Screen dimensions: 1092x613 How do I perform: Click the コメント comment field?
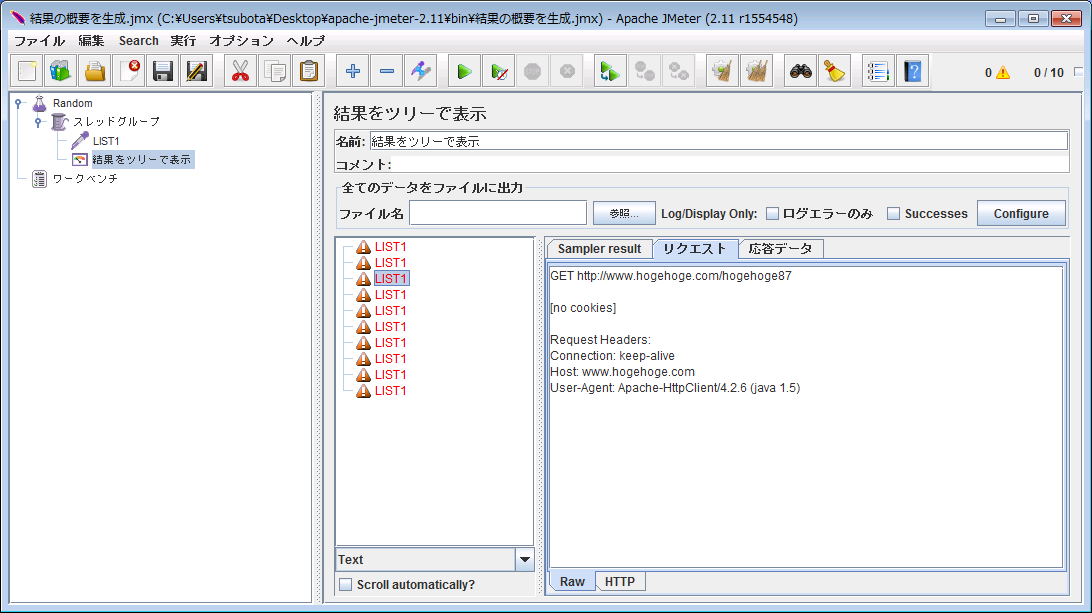tap(730, 165)
